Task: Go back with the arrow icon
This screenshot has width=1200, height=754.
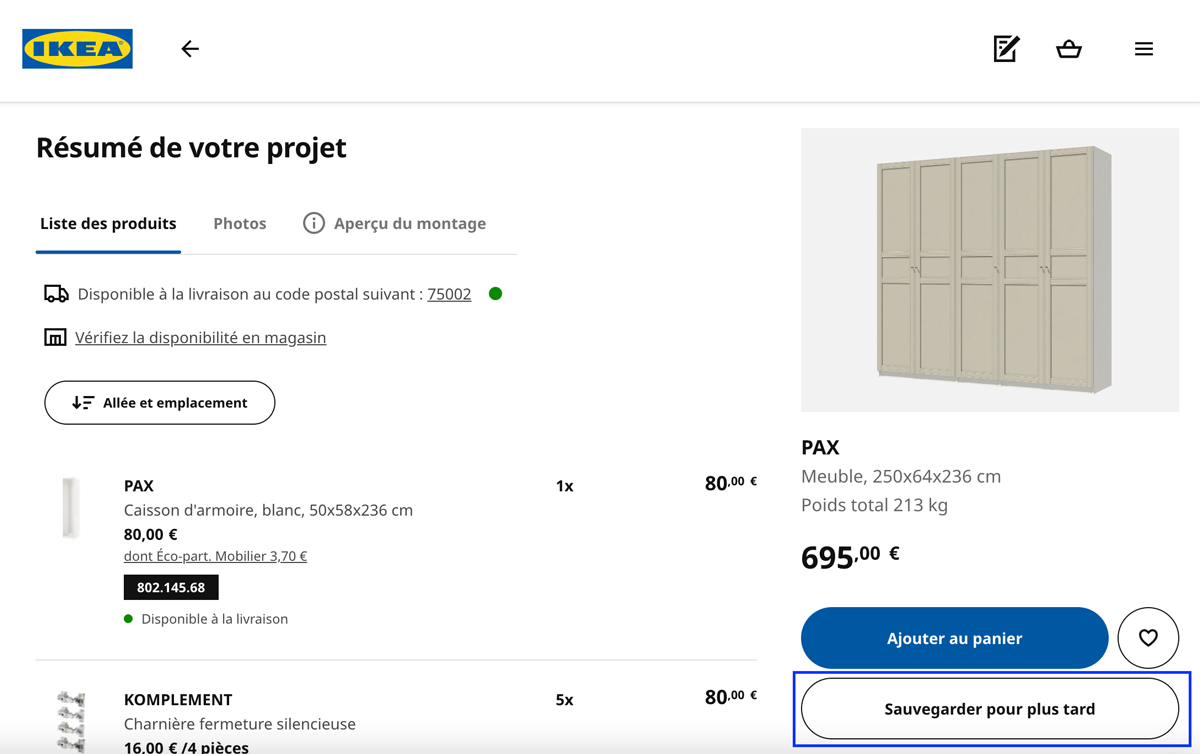Action: [190, 49]
